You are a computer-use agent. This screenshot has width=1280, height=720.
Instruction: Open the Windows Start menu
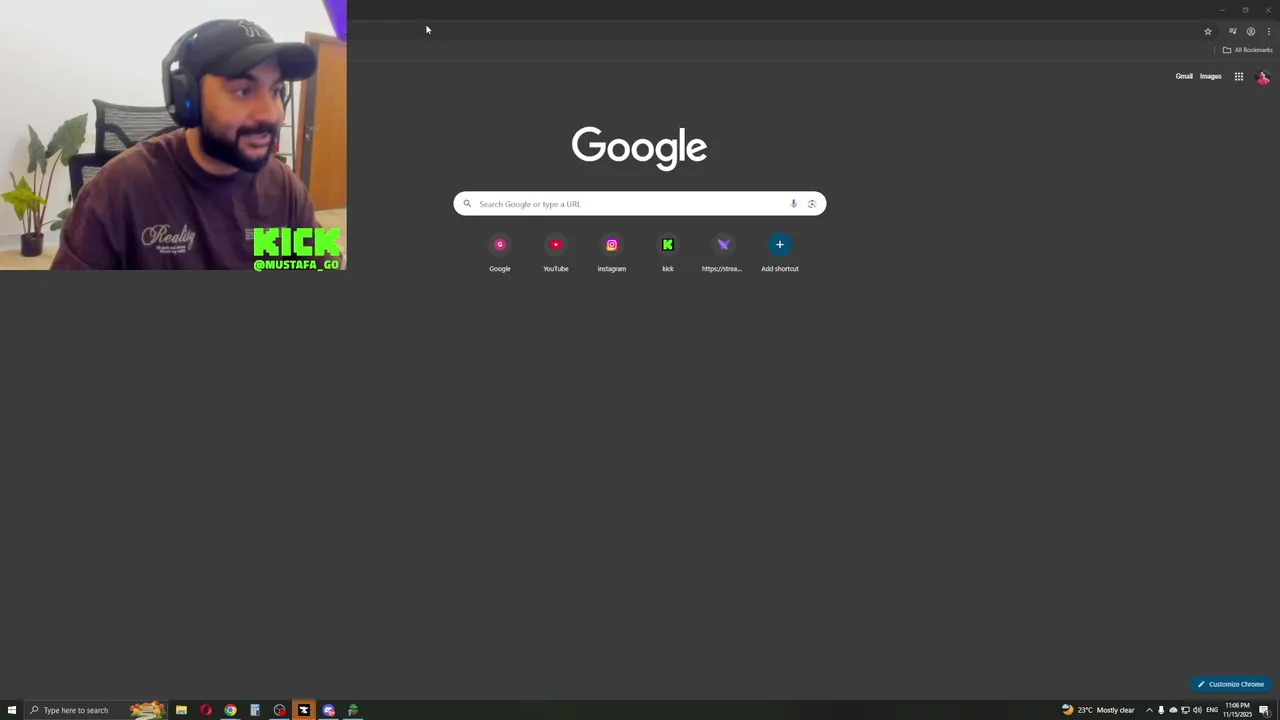coord(12,710)
